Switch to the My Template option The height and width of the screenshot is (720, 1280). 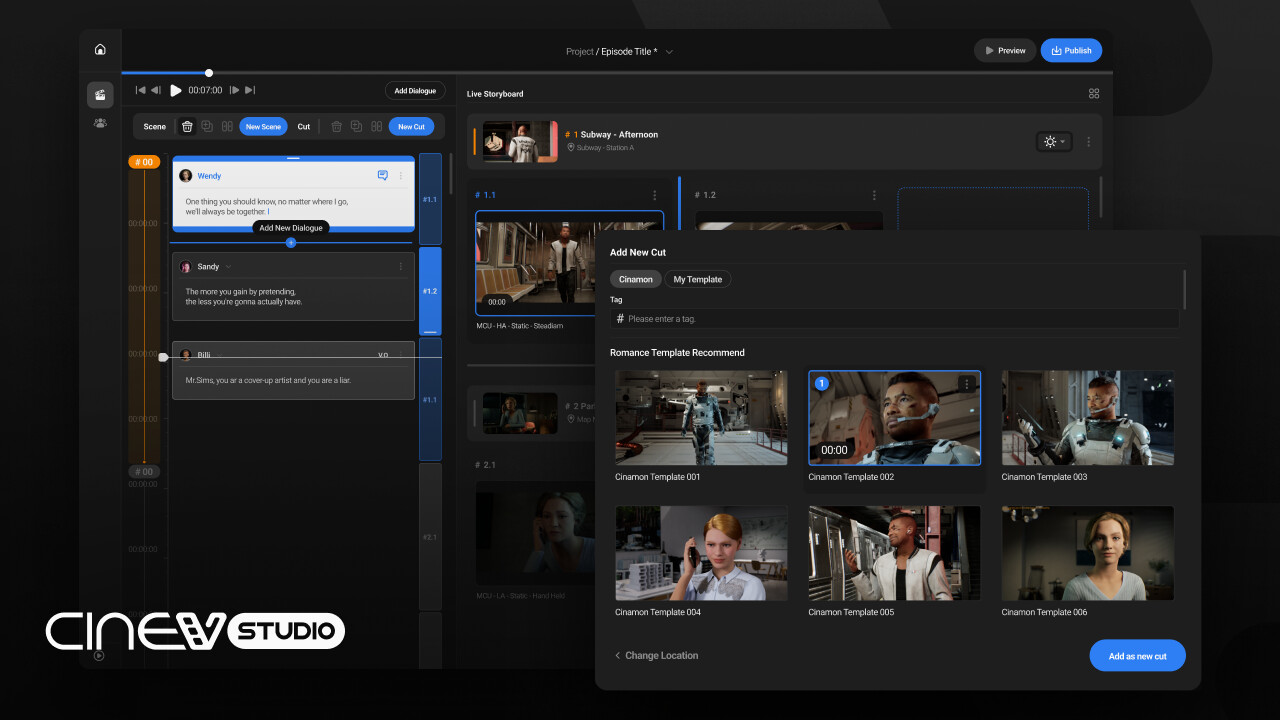click(x=698, y=279)
